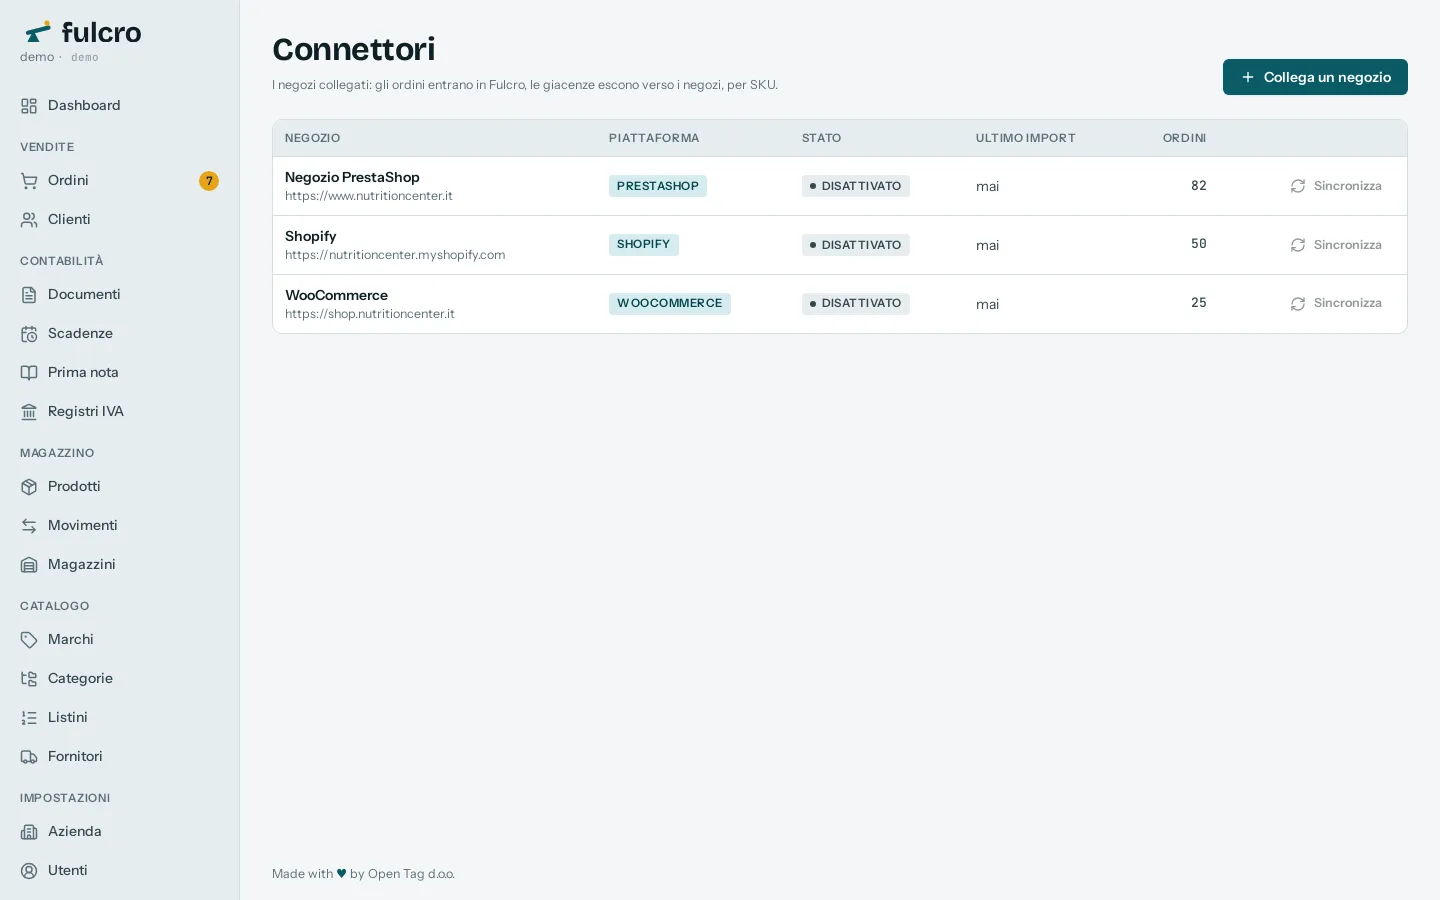Screen dimensions: 1440x900
Task: Click the Magazzini warehouse icon
Action: [29, 565]
